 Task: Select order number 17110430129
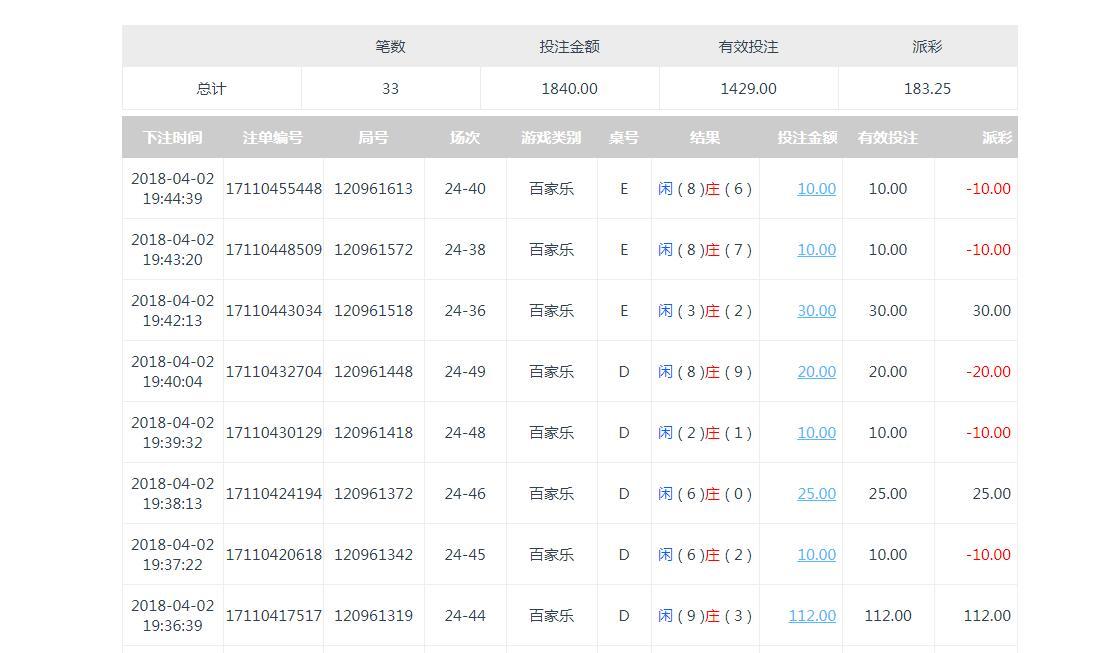point(274,432)
